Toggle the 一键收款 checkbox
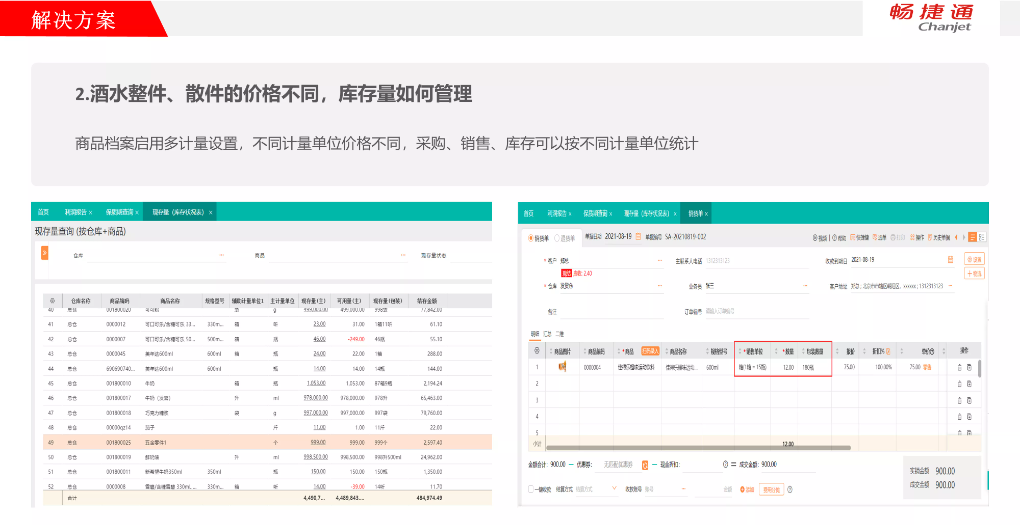The width and height of the screenshot is (1020, 525). tap(531, 489)
